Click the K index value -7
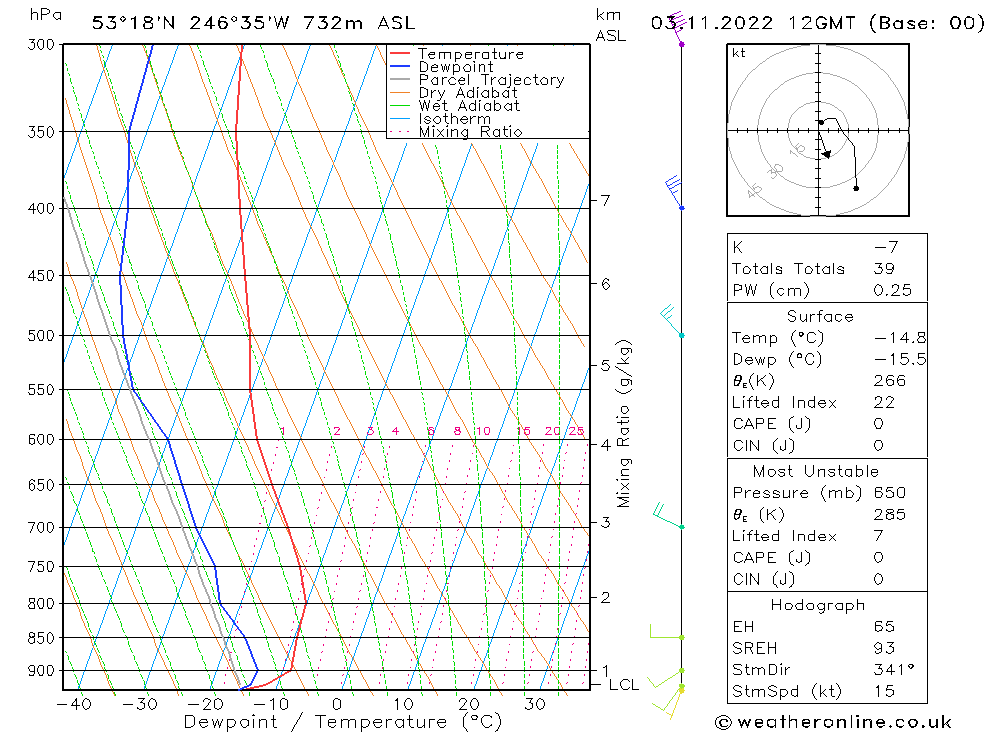1000x733 pixels. click(x=886, y=247)
